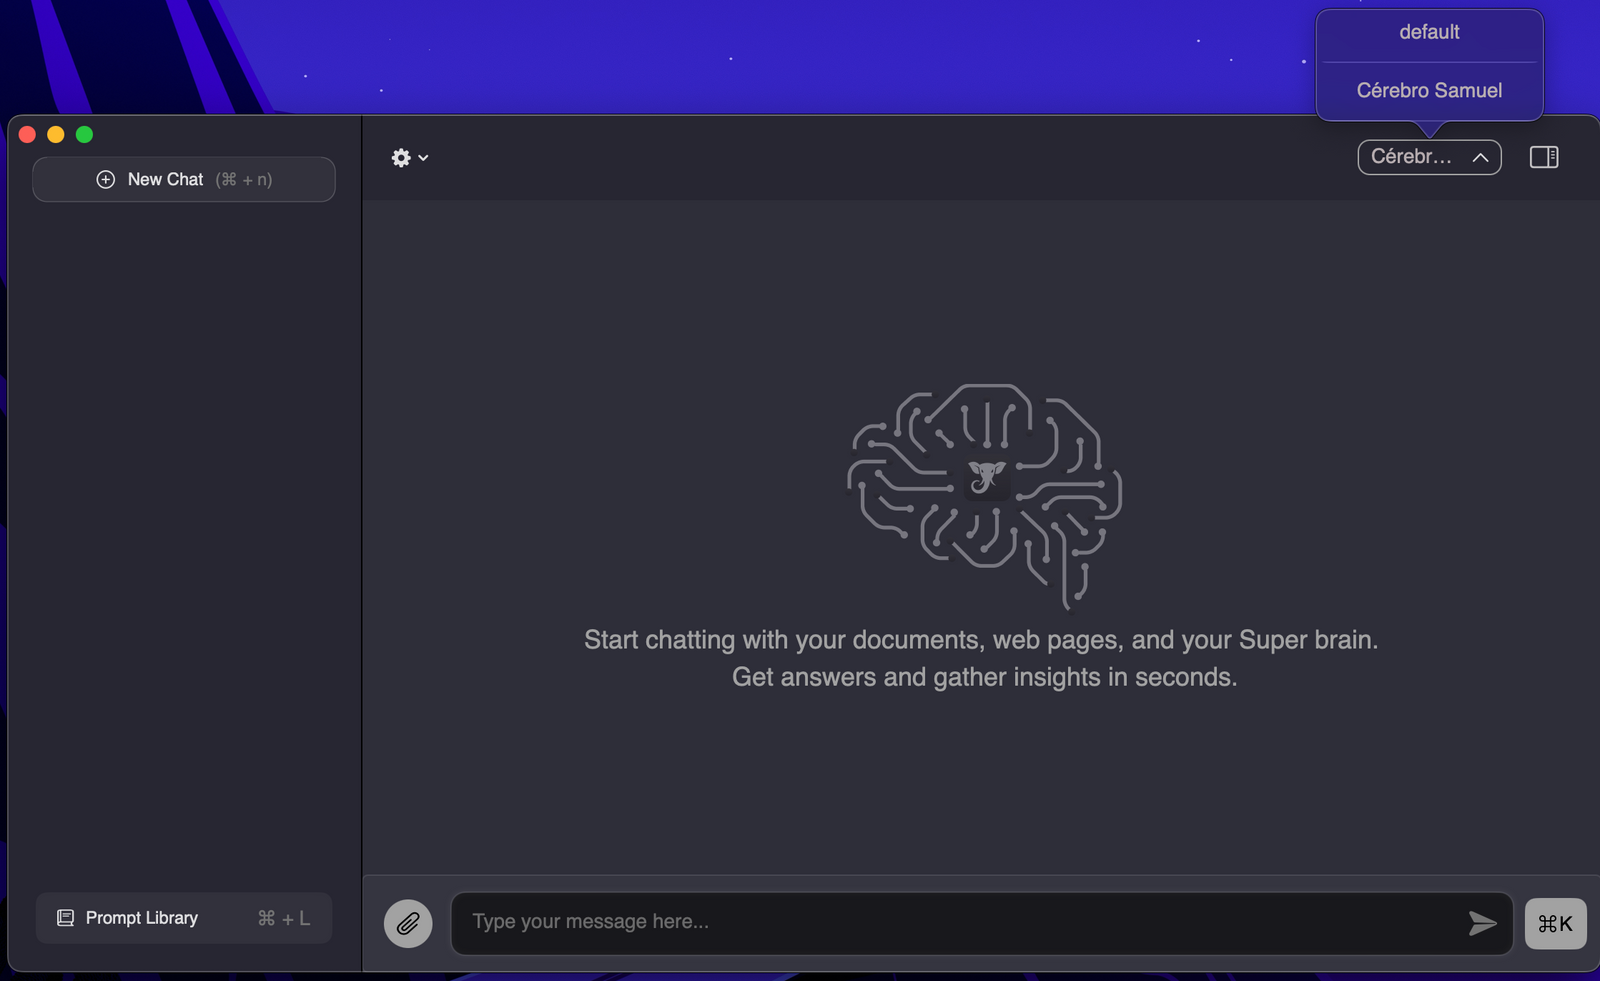Toggle the right side panel
1600x981 pixels.
1544,158
